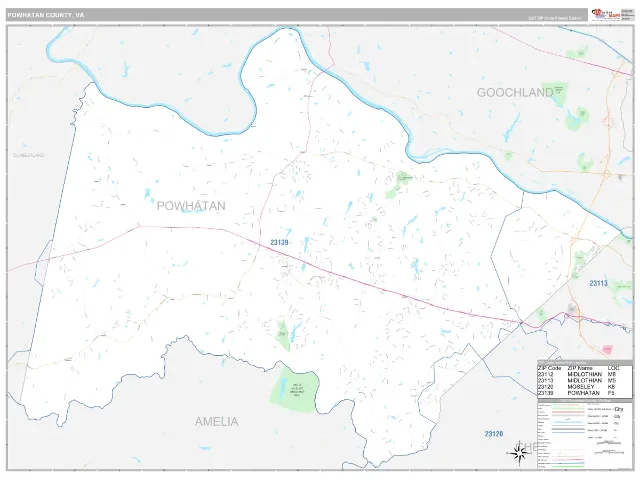Screen dimensions: 640x480
Task: Click the large POWHATAN county label on the map
Action: coord(191,206)
